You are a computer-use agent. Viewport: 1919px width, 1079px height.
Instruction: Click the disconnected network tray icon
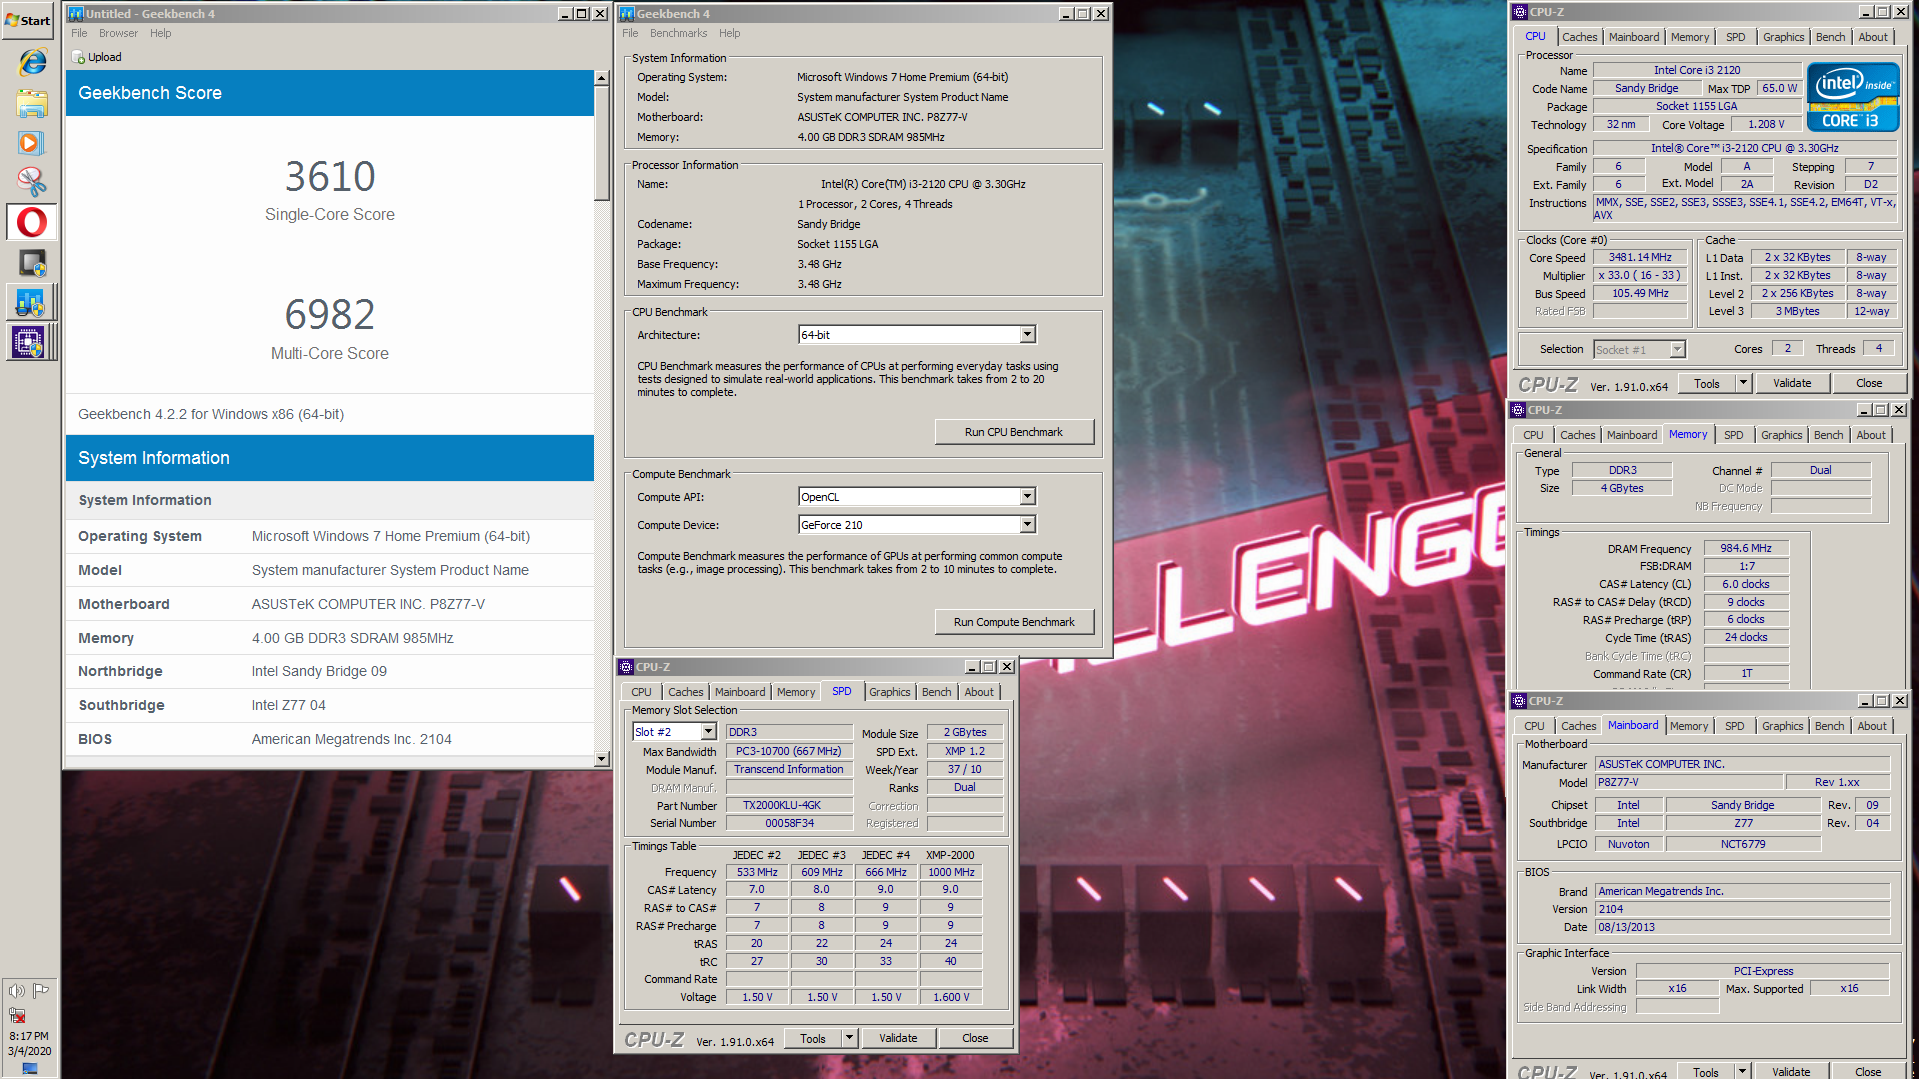coord(17,1015)
